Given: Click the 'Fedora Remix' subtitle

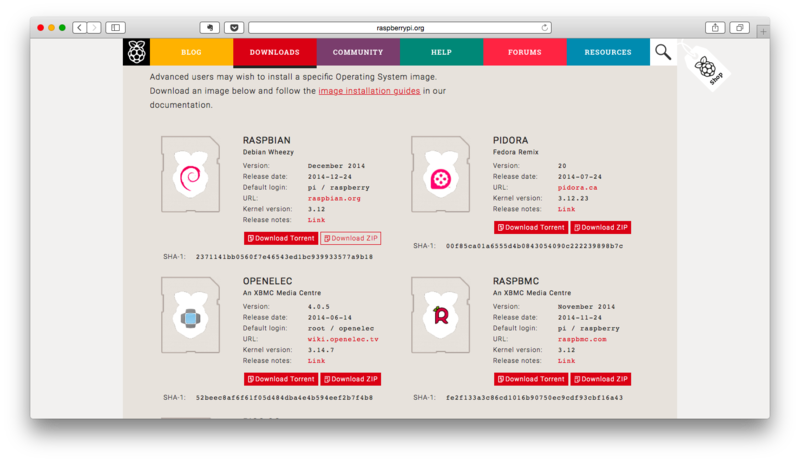Looking at the screenshot, I should point(515,152).
